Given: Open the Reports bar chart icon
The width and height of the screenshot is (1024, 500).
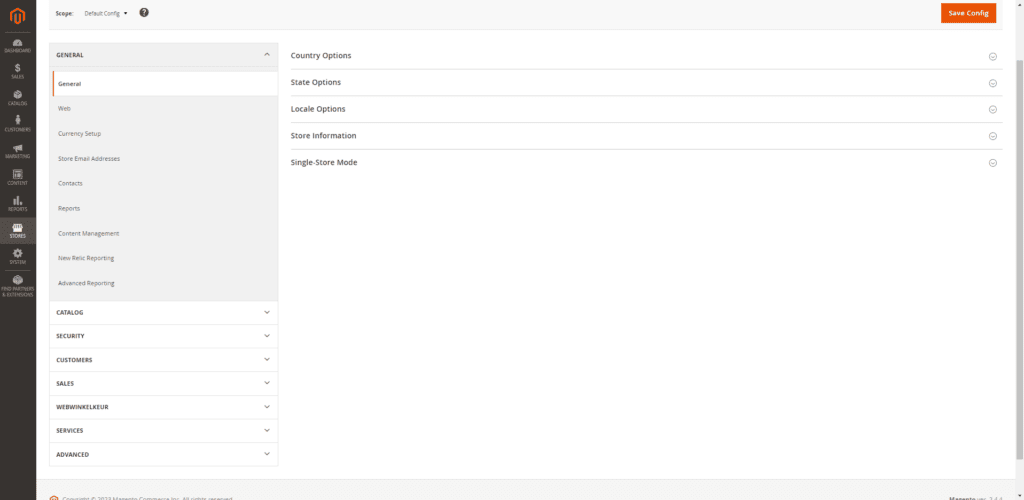Looking at the screenshot, I should [x=17, y=203].
